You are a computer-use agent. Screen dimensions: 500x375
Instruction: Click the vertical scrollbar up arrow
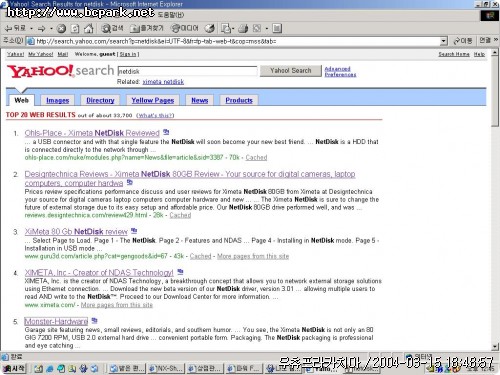pyautogui.click(x=495, y=53)
